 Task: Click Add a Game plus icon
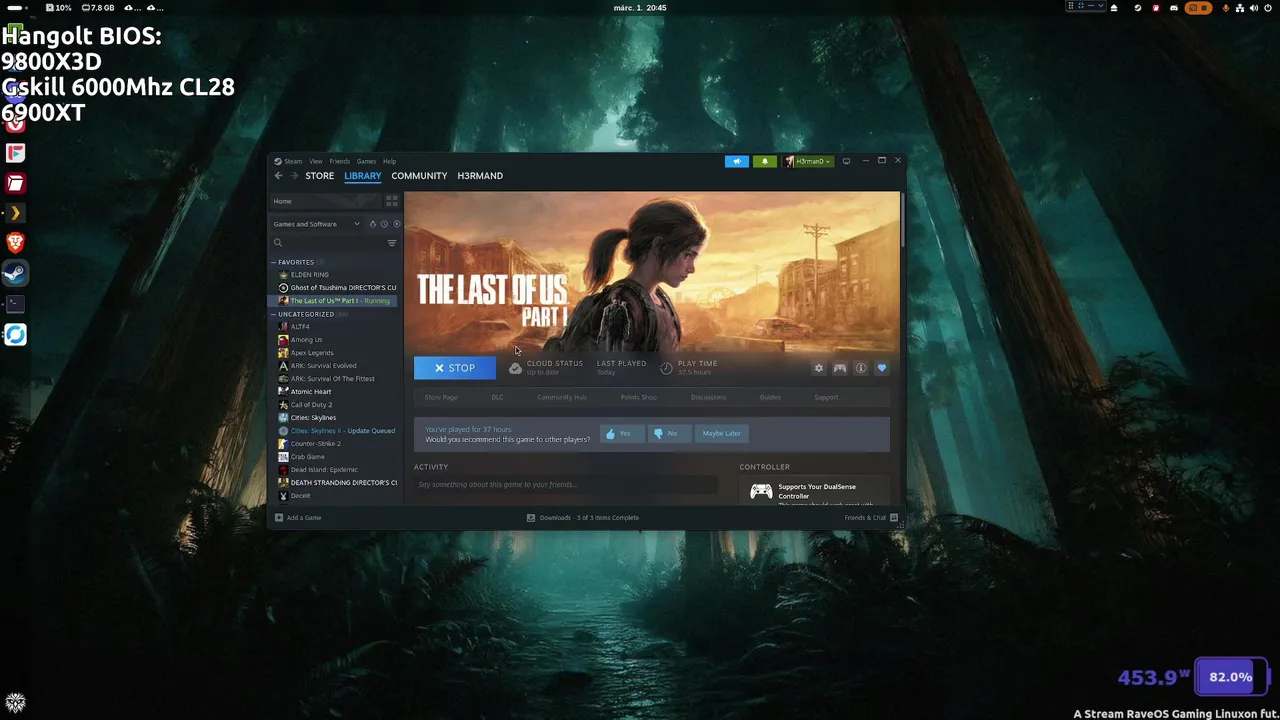click(x=279, y=518)
